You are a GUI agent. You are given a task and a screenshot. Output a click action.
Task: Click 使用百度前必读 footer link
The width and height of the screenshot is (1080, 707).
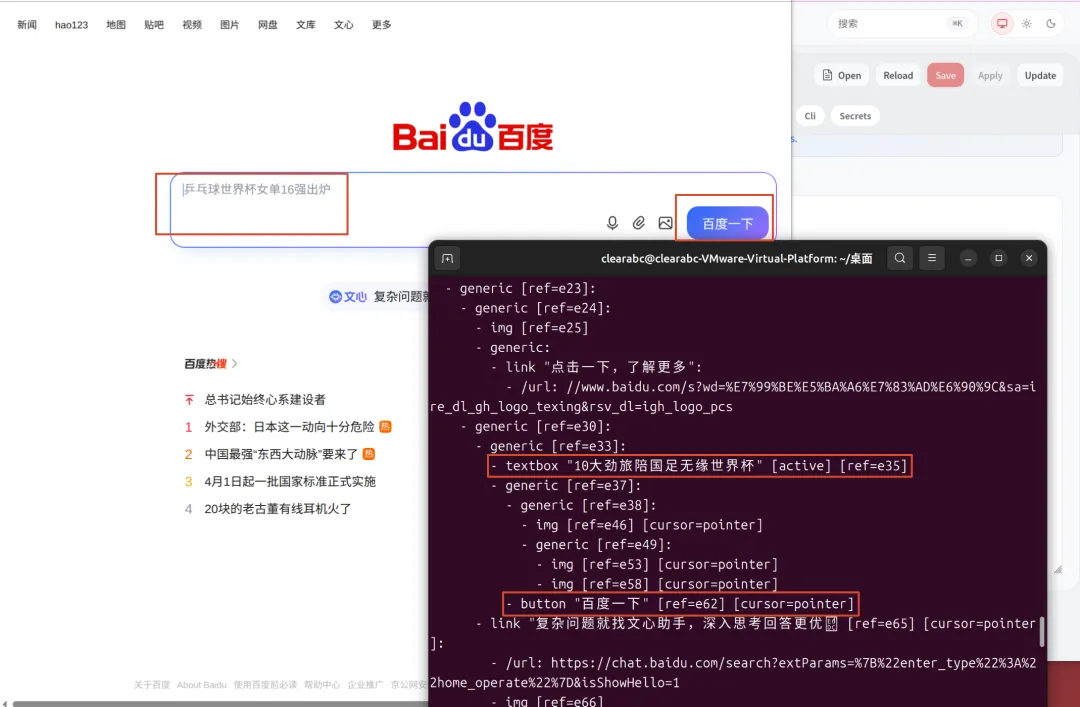coord(265,684)
